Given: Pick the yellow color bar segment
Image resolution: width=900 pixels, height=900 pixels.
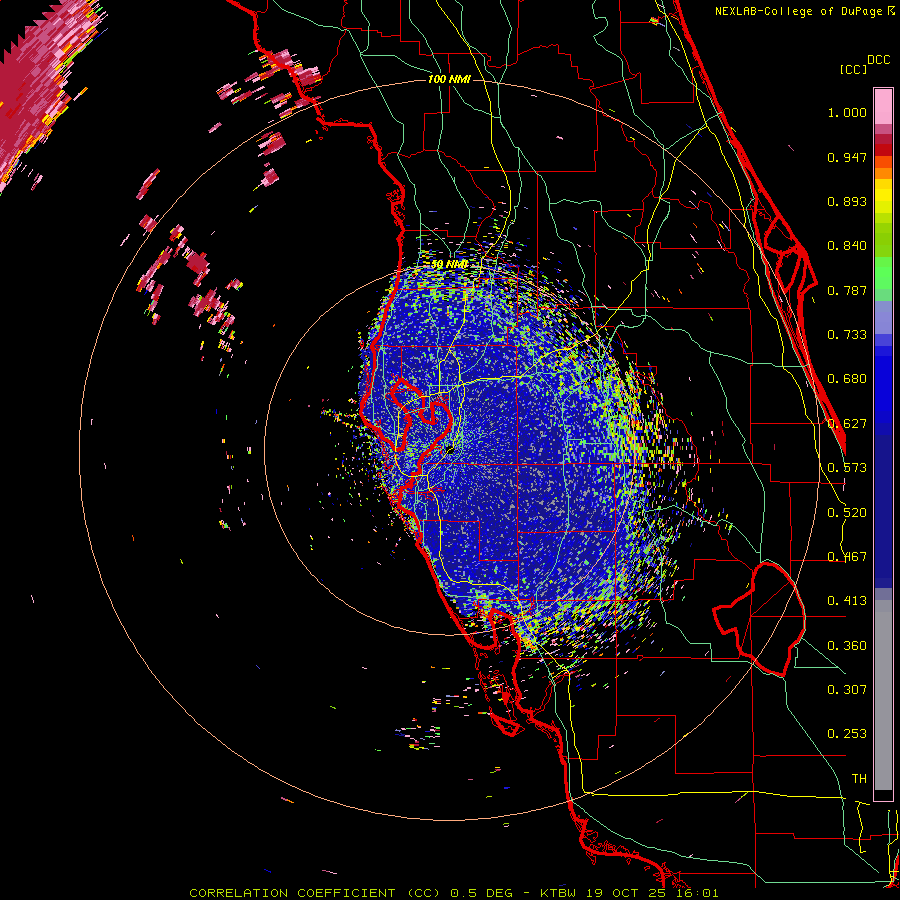Looking at the screenshot, I should [x=883, y=196].
